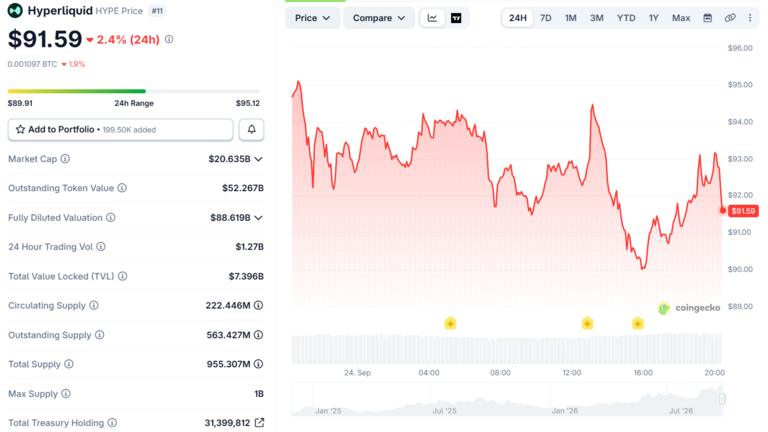Viewport: 768px width, 432px height.
Task: Click the $20.635B market cap value
Action: coord(229,159)
